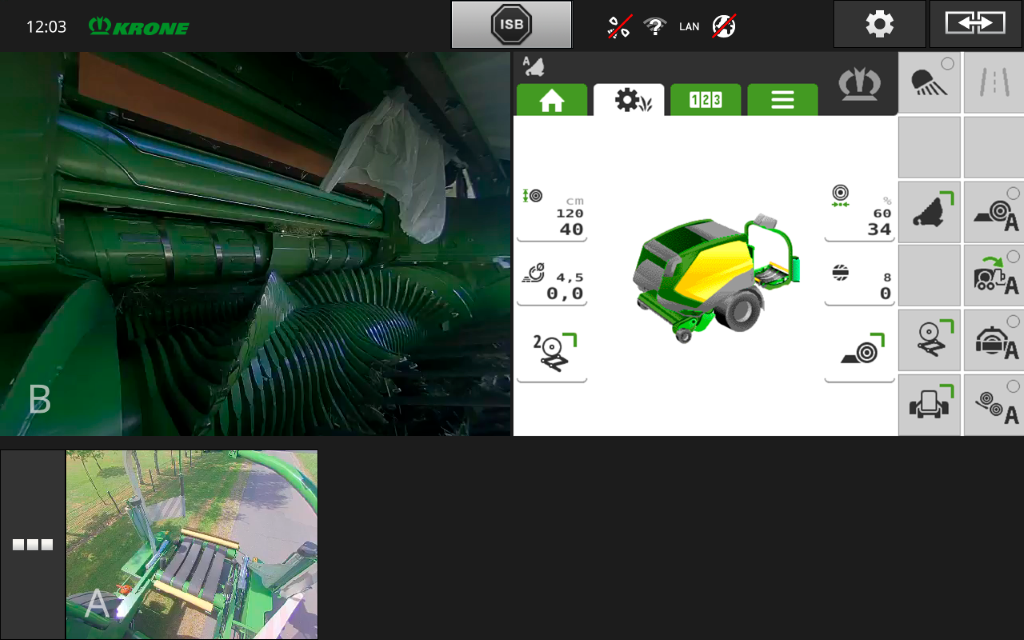Image resolution: width=1024 pixels, height=640 pixels.
Task: Expand the three-squares camera panel handle
Action: pos(32,545)
